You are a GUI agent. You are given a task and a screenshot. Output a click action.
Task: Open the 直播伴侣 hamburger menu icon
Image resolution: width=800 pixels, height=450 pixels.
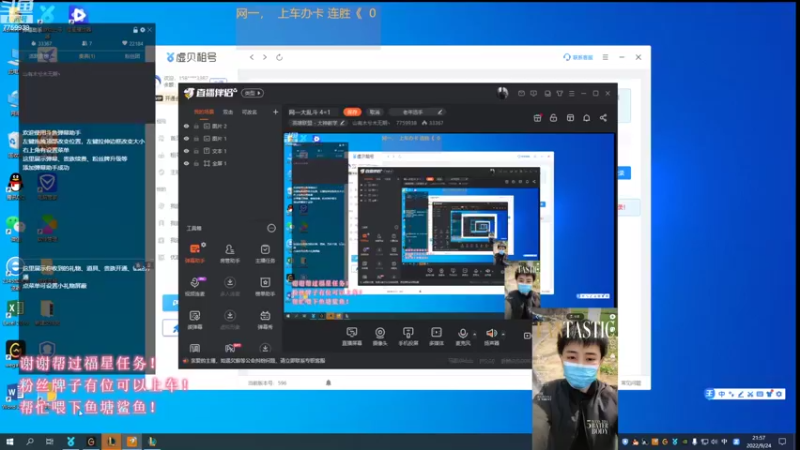pyautogui.click(x=571, y=93)
